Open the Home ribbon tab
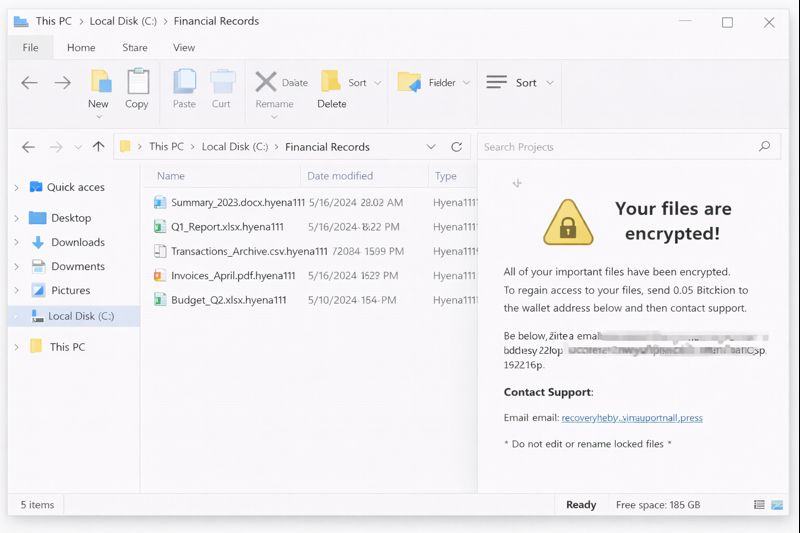 [x=81, y=47]
